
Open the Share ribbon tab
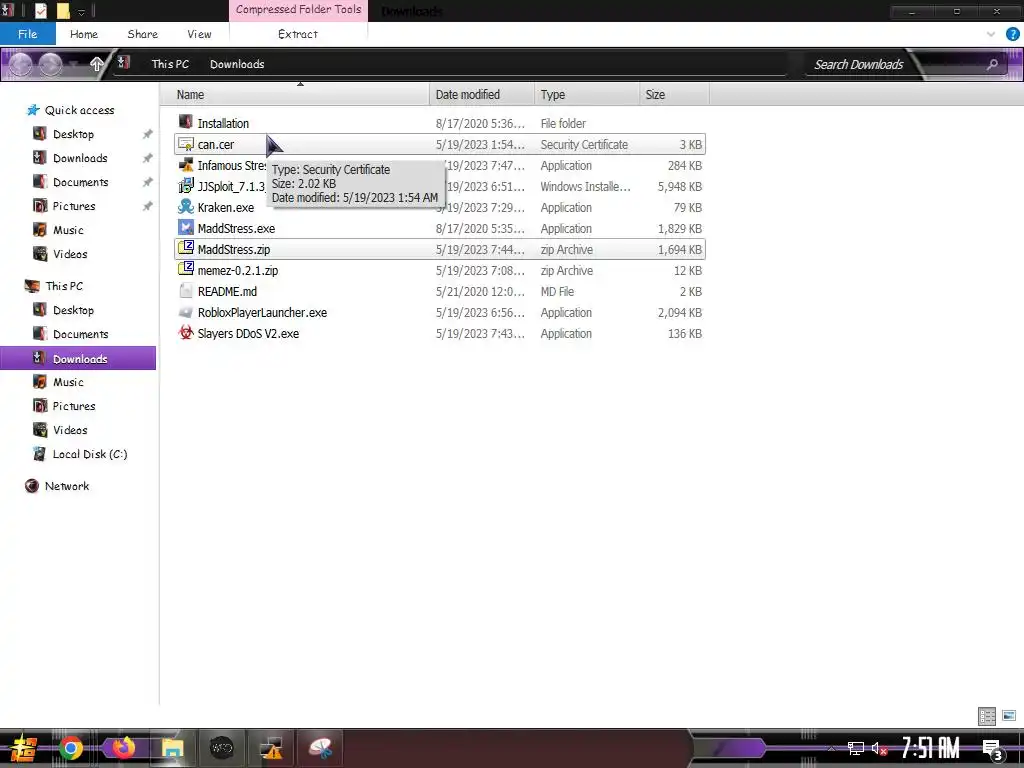[x=142, y=34]
